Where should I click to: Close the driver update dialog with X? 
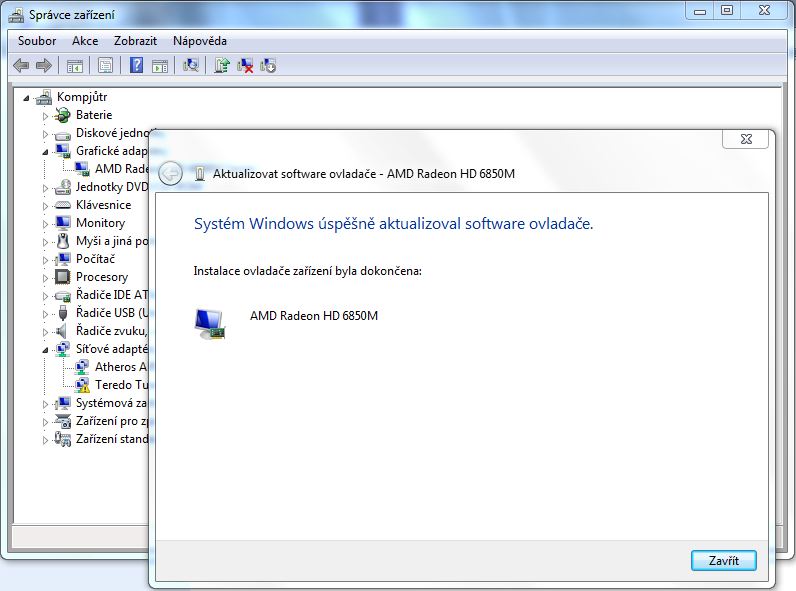[x=746, y=140]
